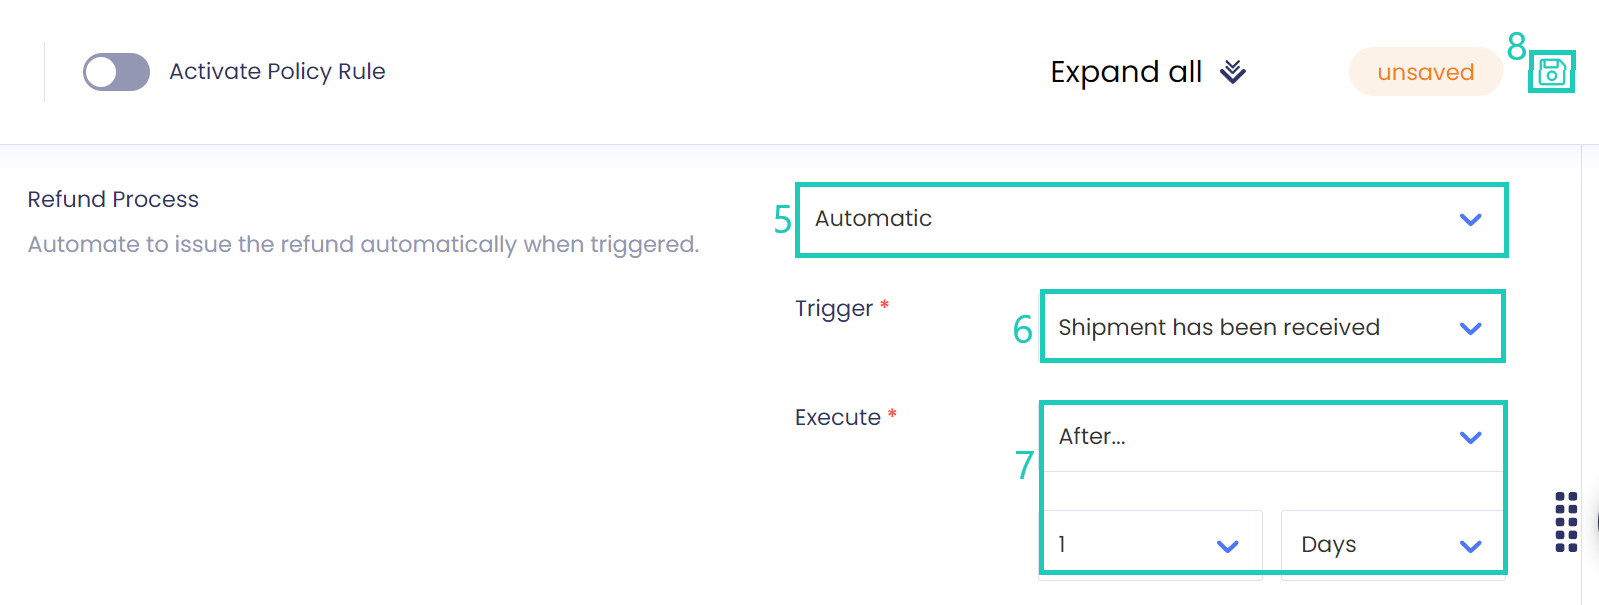The image size is (1599, 605).
Task: Click the Trigger field label
Action: (834, 308)
